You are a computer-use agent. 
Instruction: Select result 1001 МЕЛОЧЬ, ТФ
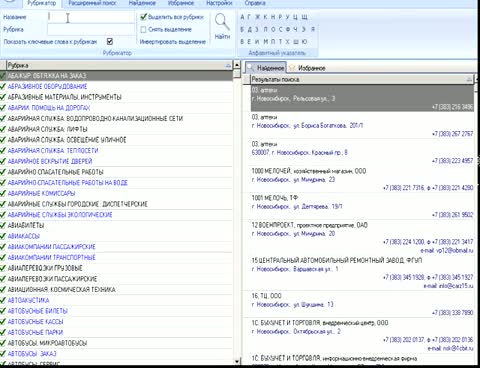coord(362,206)
